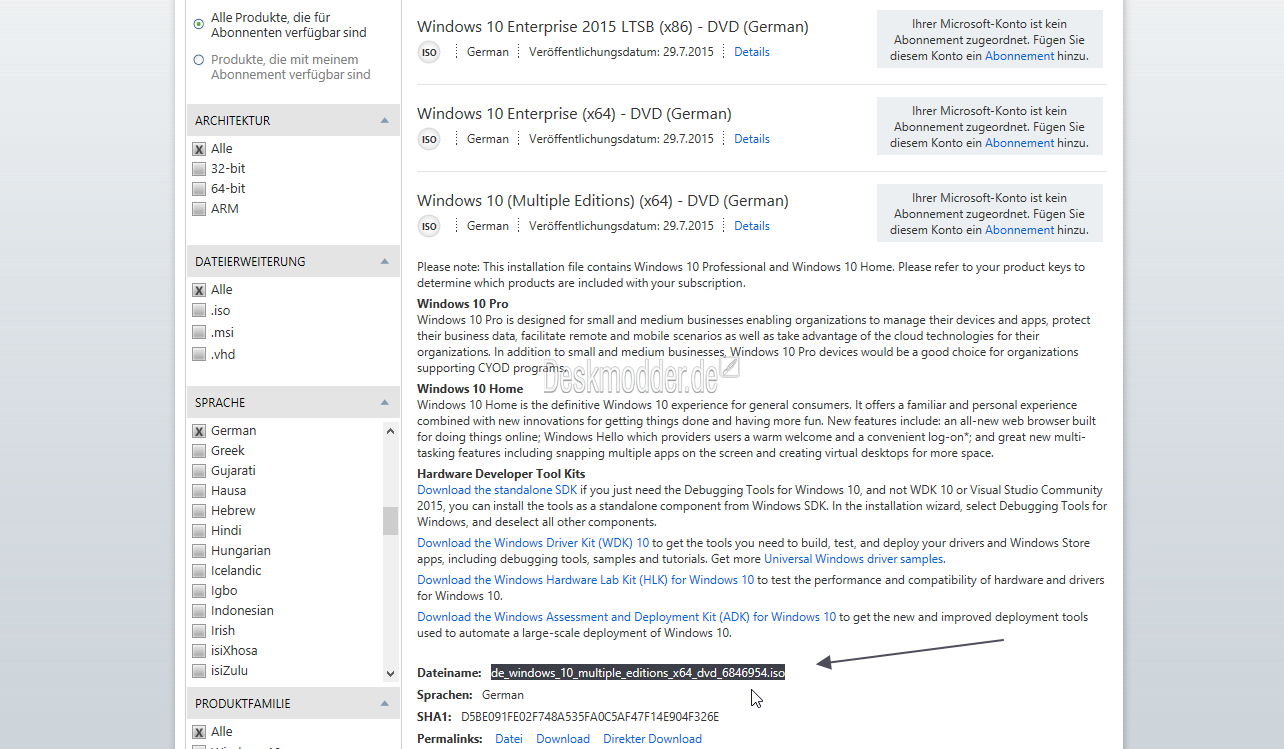
Task: Check the .msi file extension filter
Action: pyautogui.click(x=199, y=333)
